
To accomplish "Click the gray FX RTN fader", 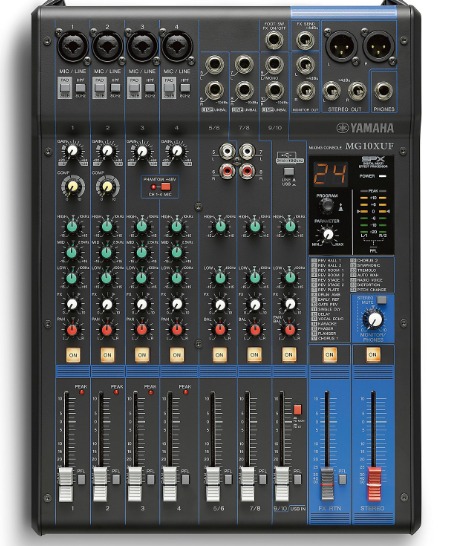I will click(x=327, y=484).
